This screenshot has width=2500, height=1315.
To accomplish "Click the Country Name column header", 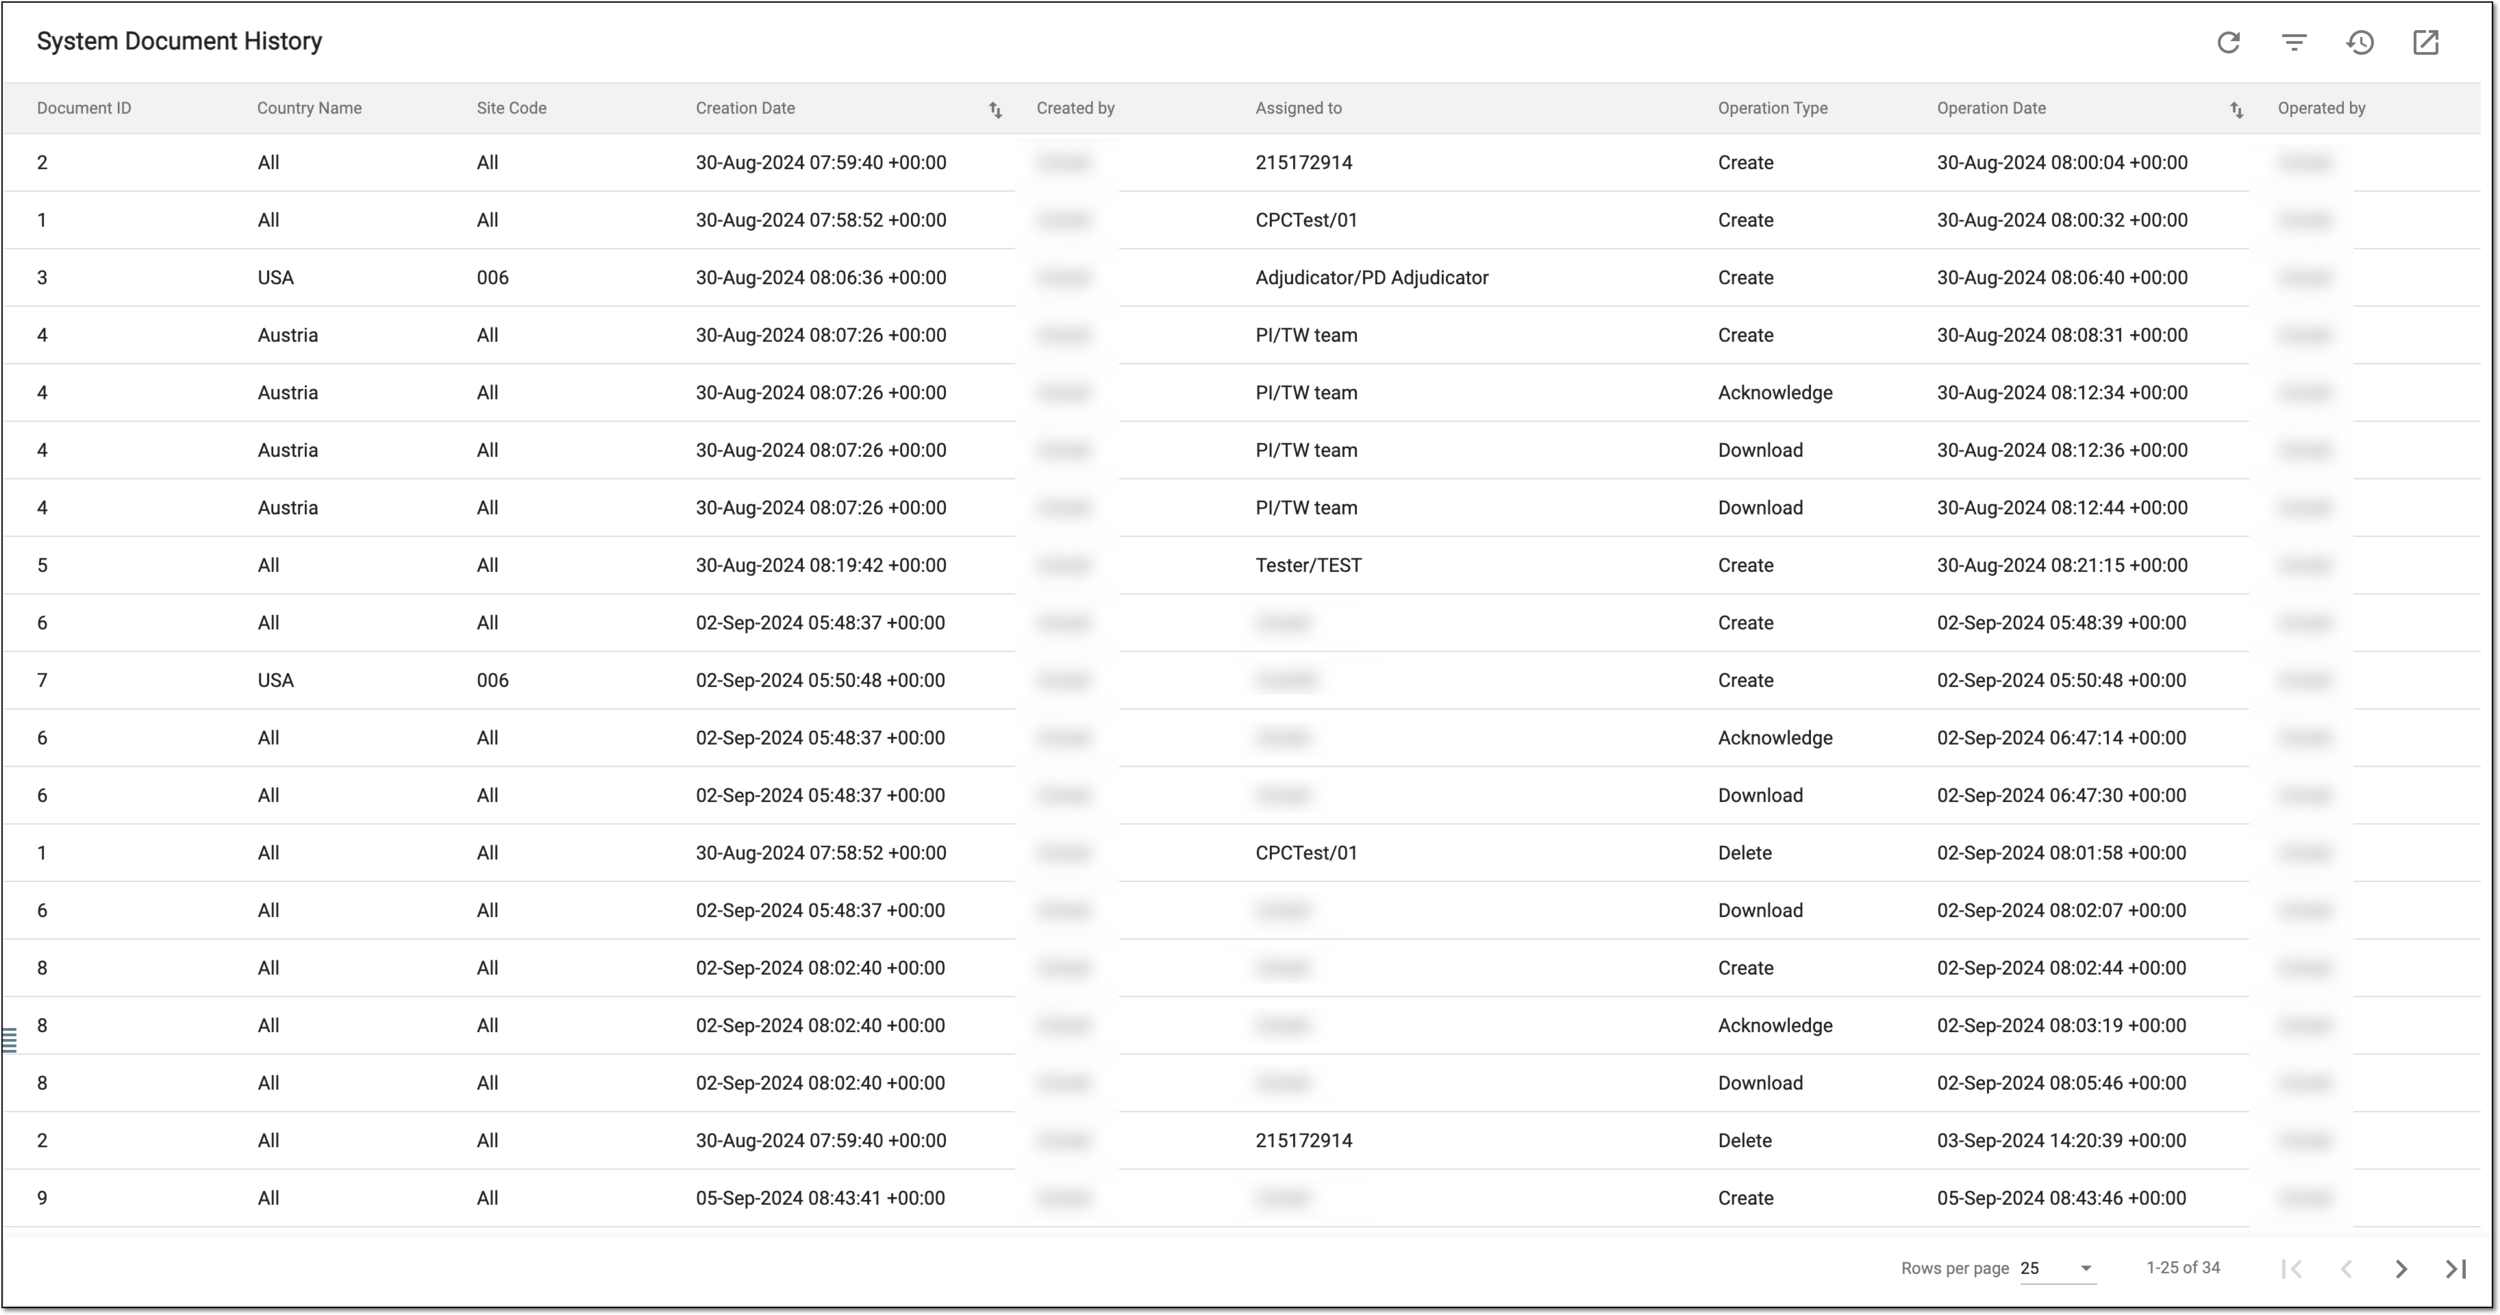I will (x=309, y=108).
